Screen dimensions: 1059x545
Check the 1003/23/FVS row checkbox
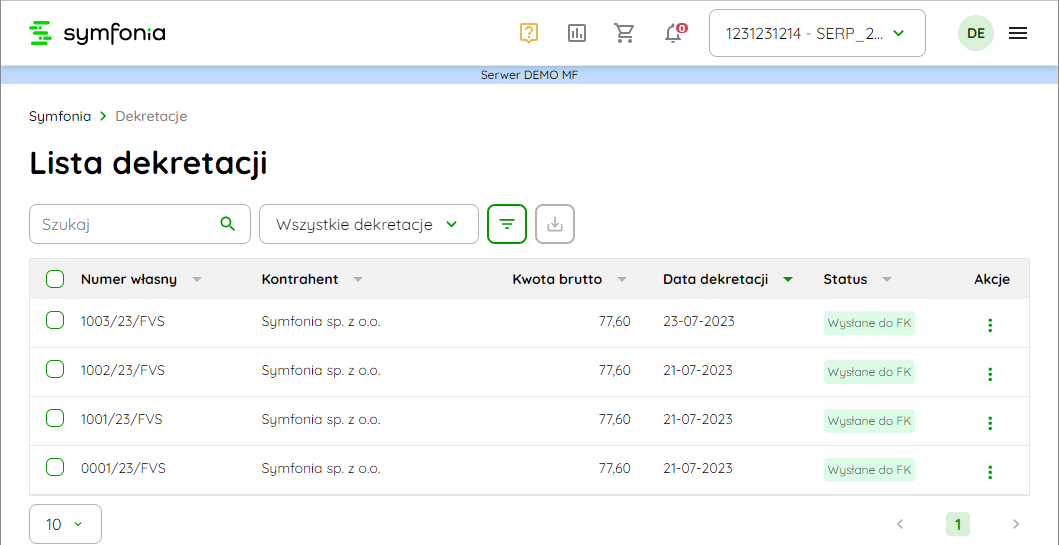(55, 320)
